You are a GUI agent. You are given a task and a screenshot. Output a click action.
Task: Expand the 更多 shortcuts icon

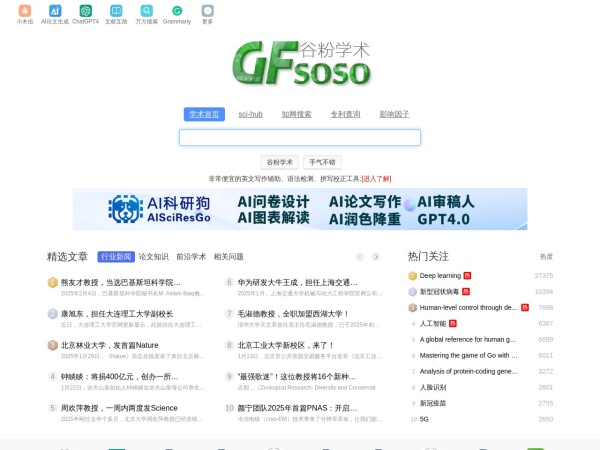point(207,11)
